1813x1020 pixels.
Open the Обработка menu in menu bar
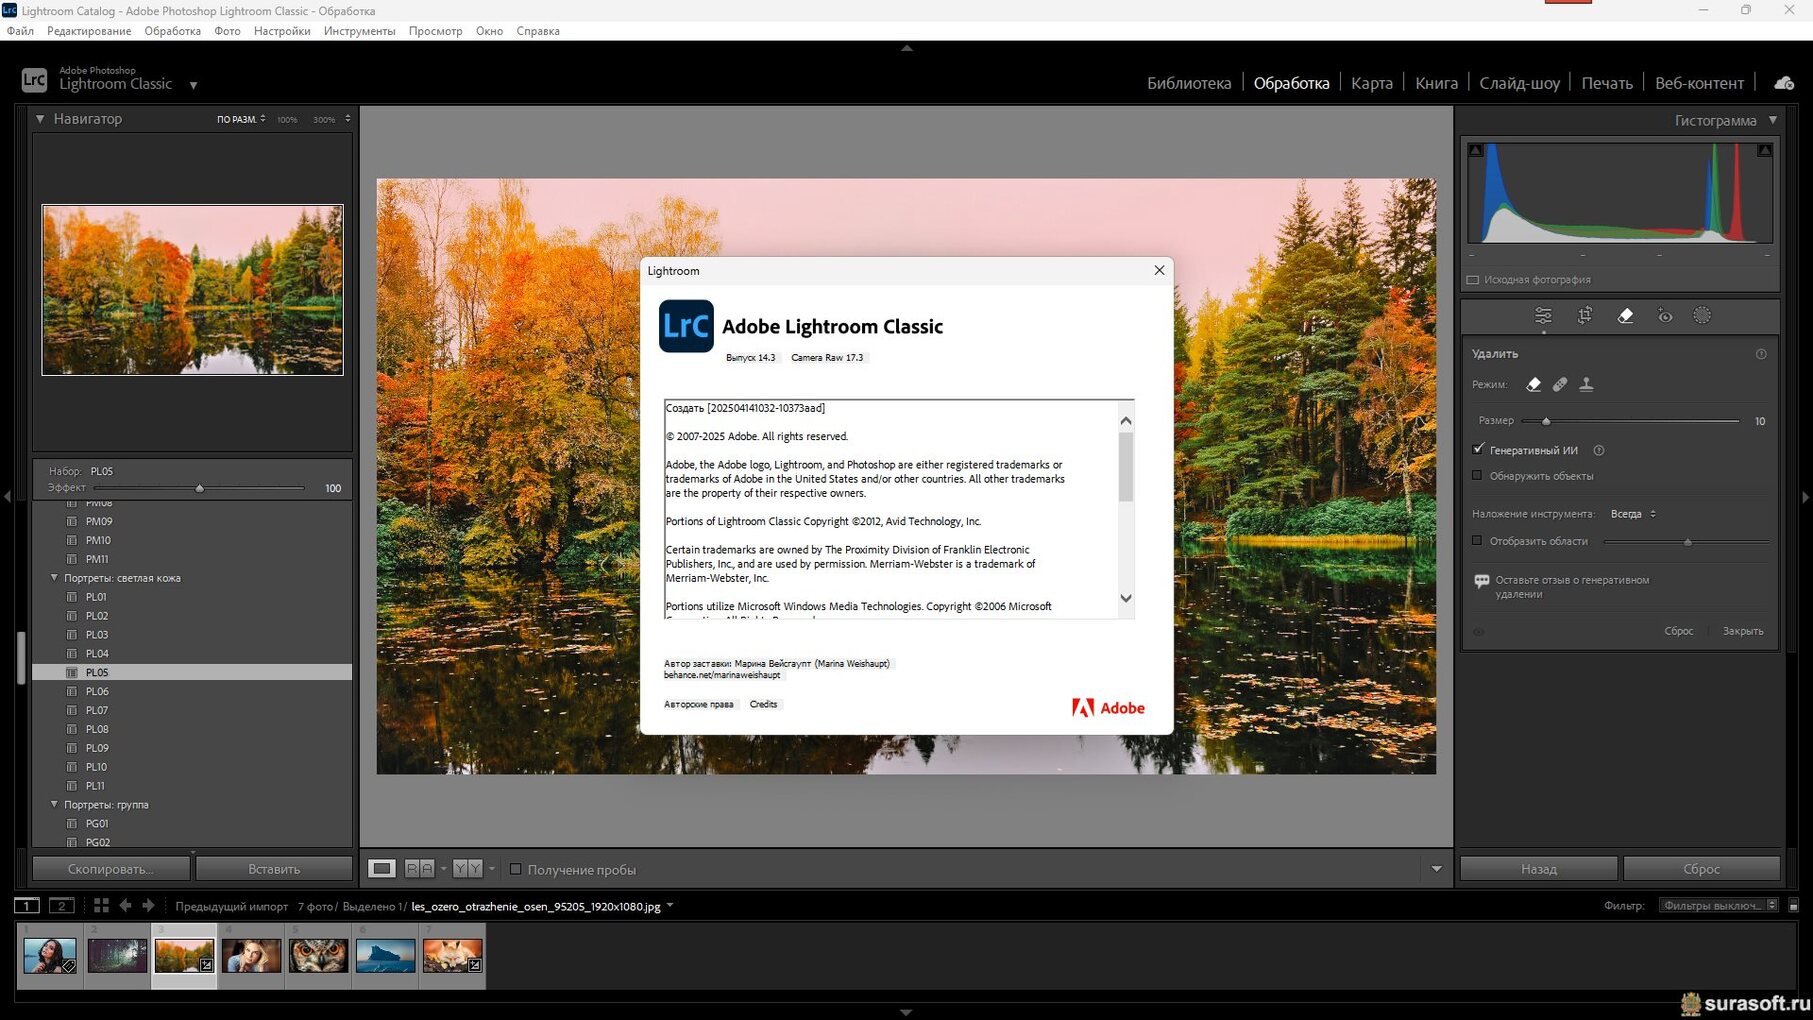tap(172, 31)
